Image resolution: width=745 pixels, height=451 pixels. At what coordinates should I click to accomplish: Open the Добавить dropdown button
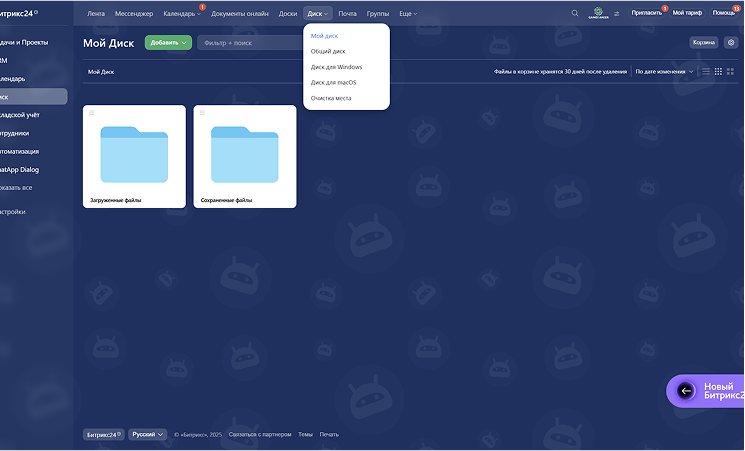click(x=168, y=43)
